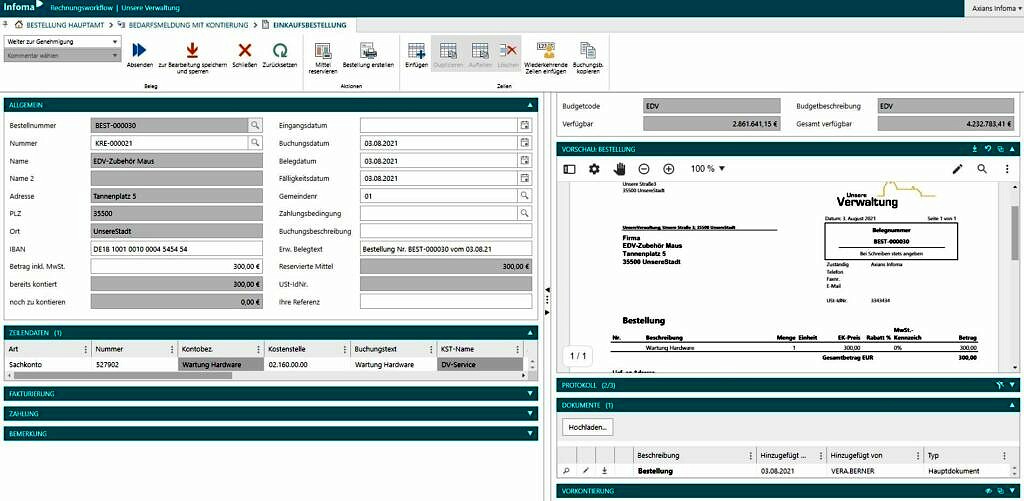Open calendar for Eingangsdatum
Viewport: 1024px width, 501px height.
pos(524,125)
